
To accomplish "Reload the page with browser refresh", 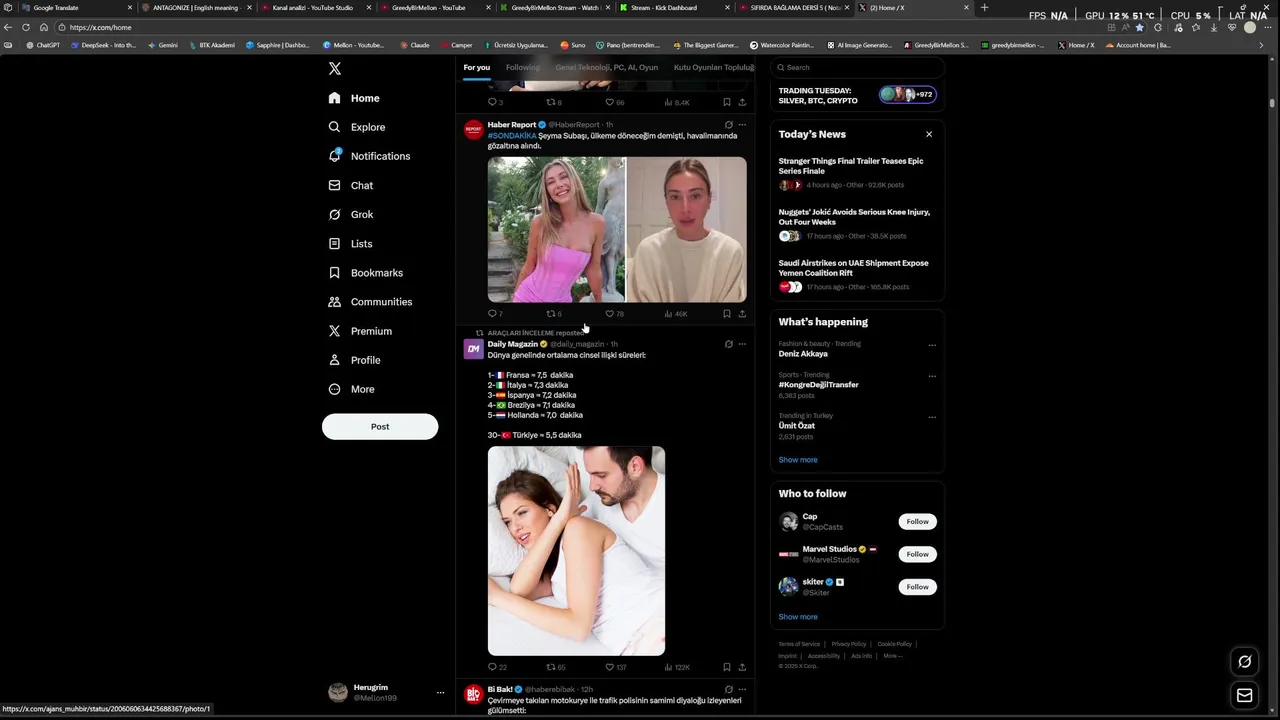I will [26, 27].
